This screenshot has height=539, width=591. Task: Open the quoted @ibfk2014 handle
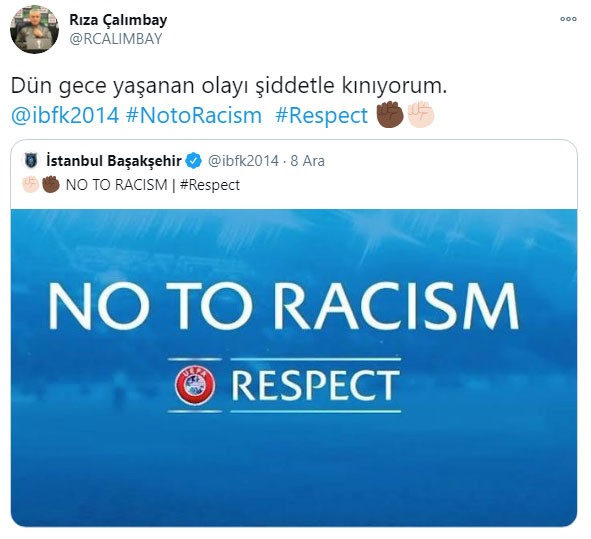click(243, 161)
